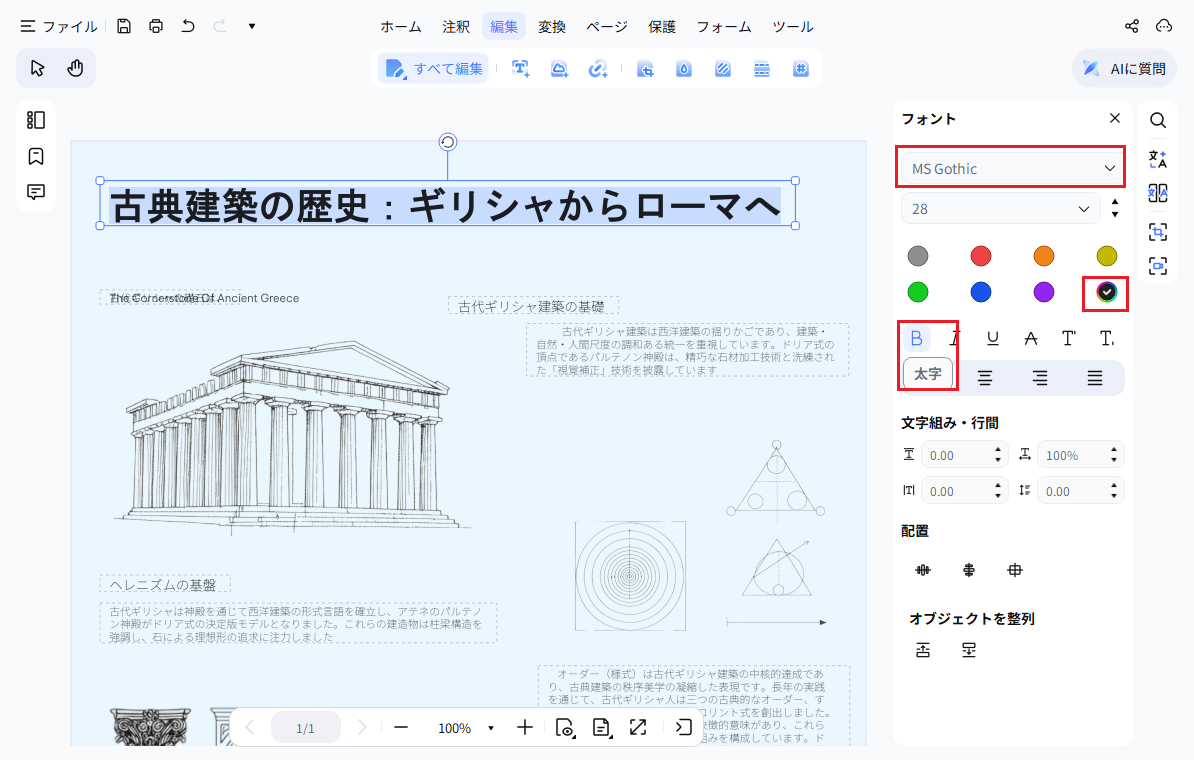Image resolution: width=1194 pixels, height=760 pixels.
Task: Click the line spacing 100% field
Action: 1080,455
